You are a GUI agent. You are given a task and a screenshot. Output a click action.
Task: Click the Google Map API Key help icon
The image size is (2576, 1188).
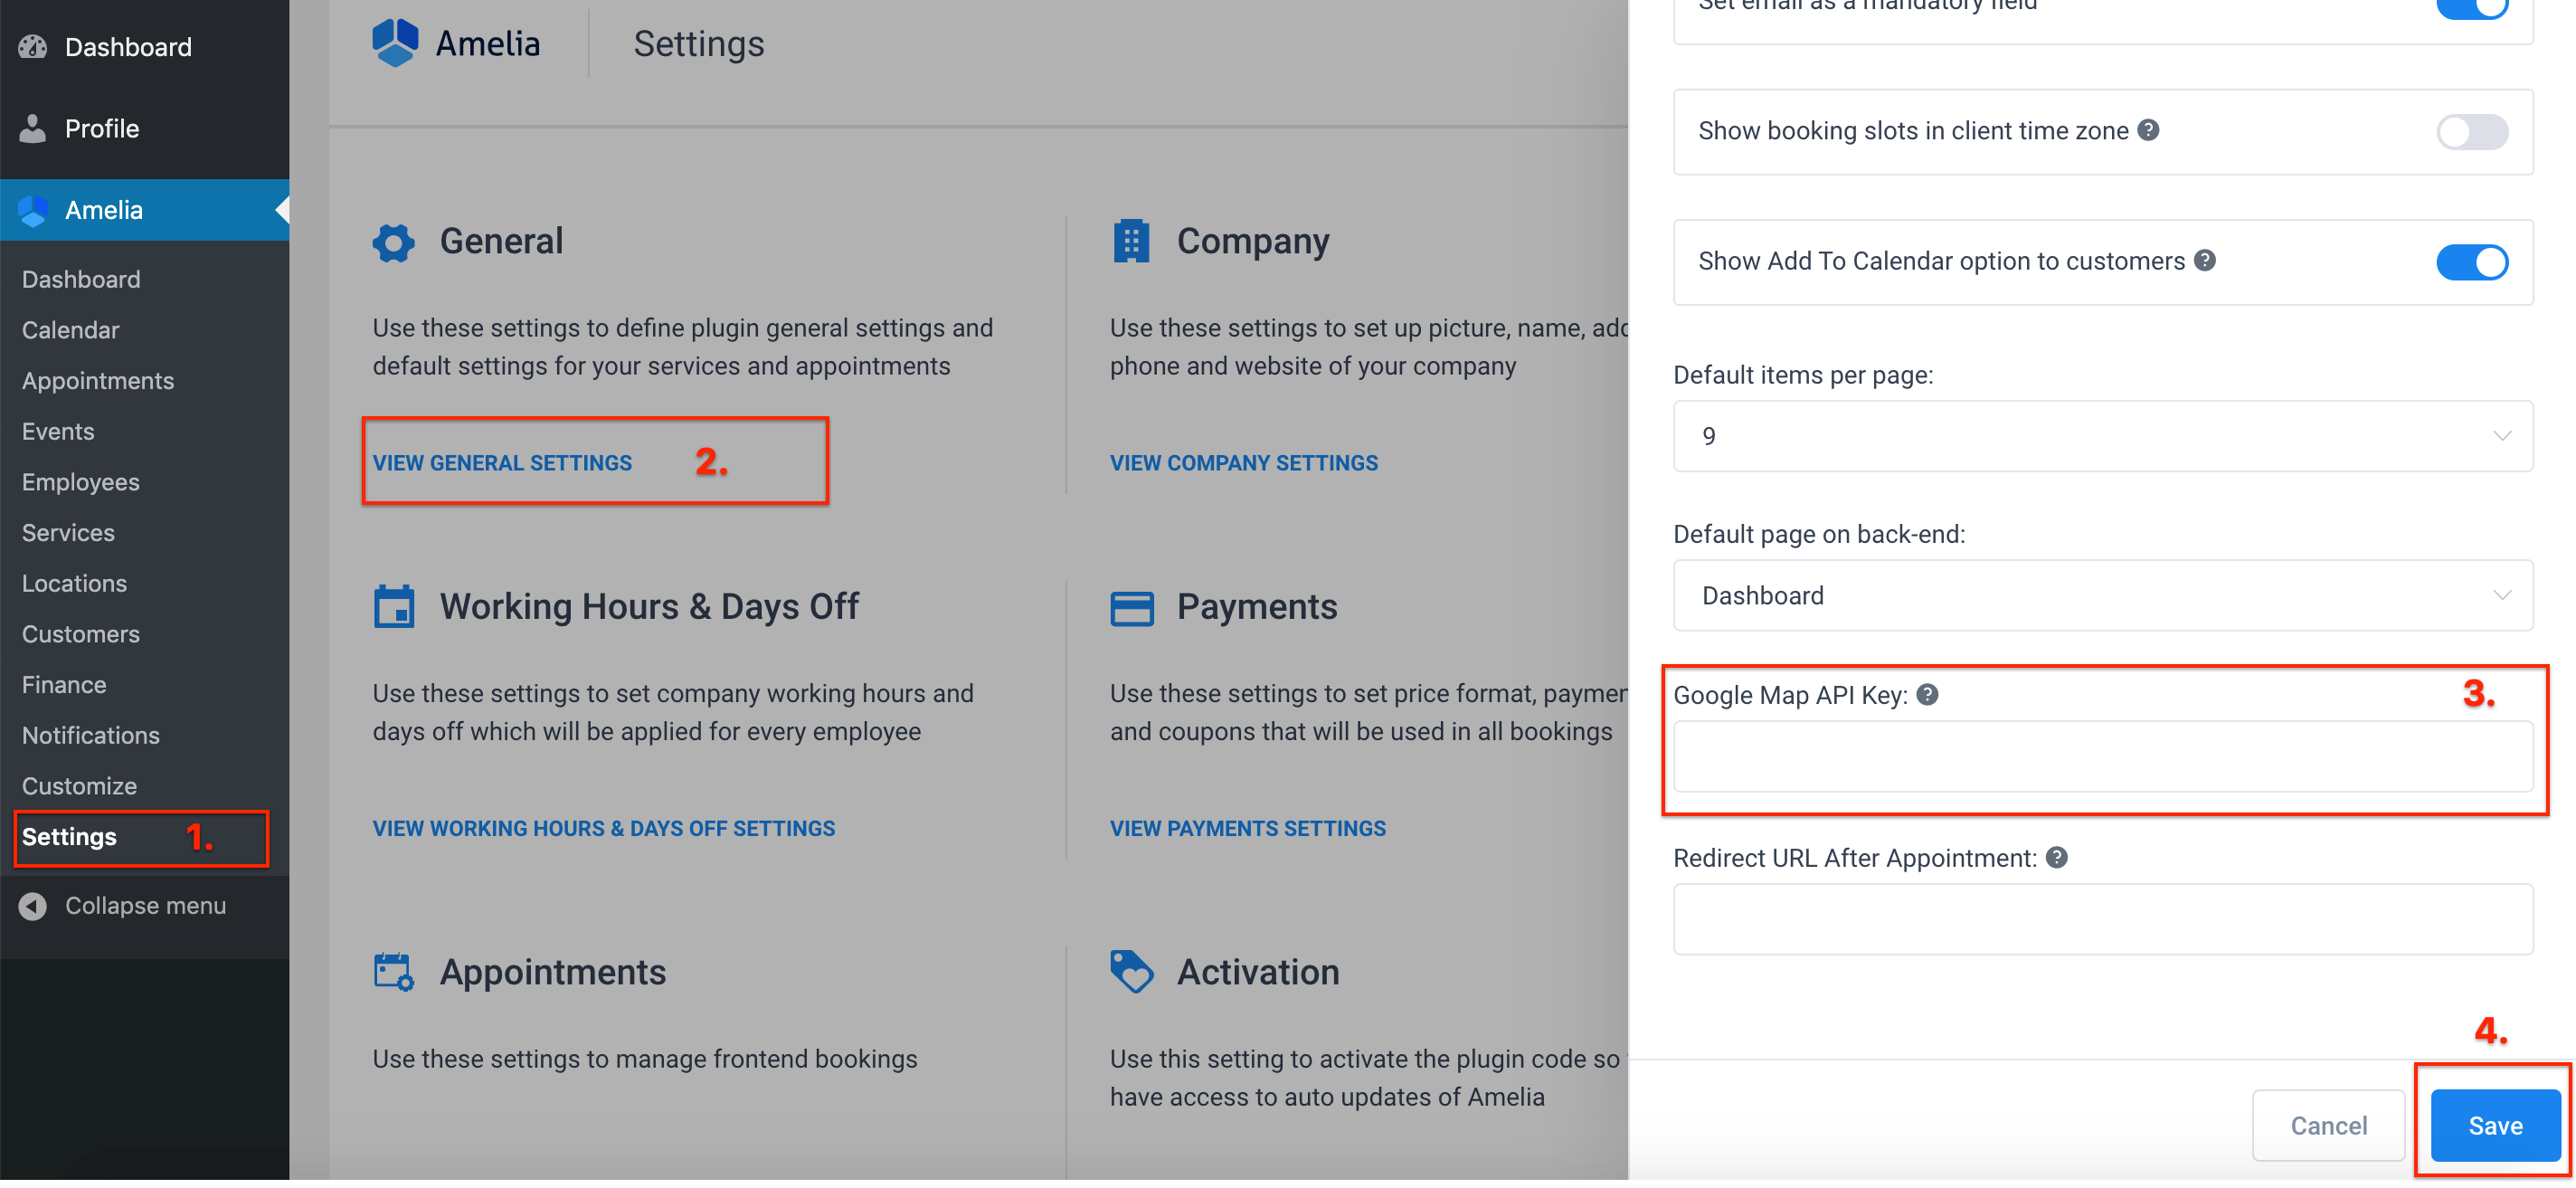(x=1926, y=694)
